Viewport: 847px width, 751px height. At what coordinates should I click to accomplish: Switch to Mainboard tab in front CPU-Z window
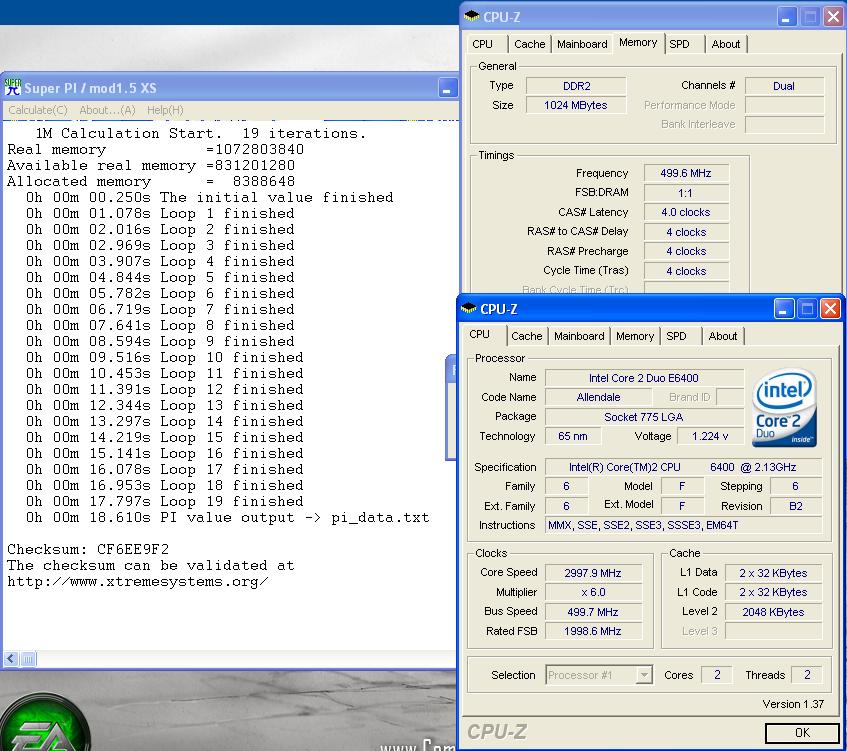579,336
